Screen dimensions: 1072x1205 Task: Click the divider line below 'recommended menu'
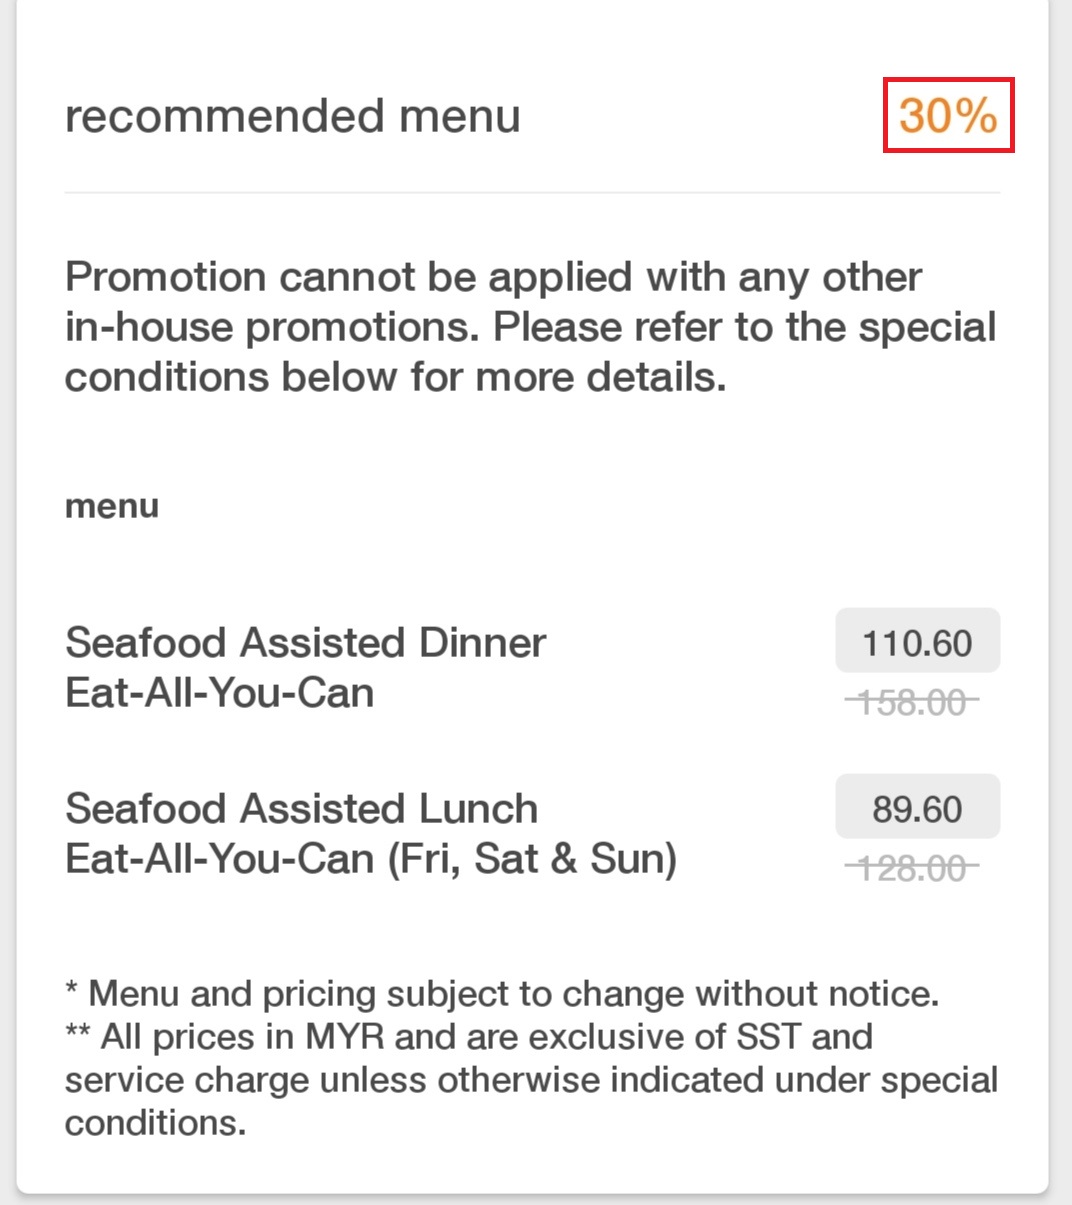(x=532, y=192)
